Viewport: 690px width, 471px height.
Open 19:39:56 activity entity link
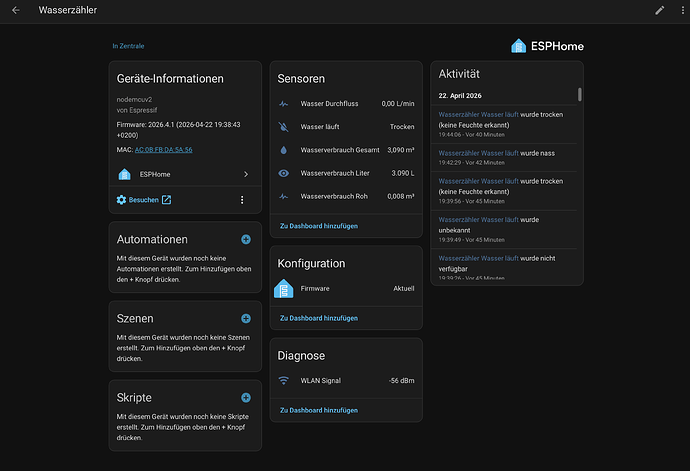tap(478, 181)
